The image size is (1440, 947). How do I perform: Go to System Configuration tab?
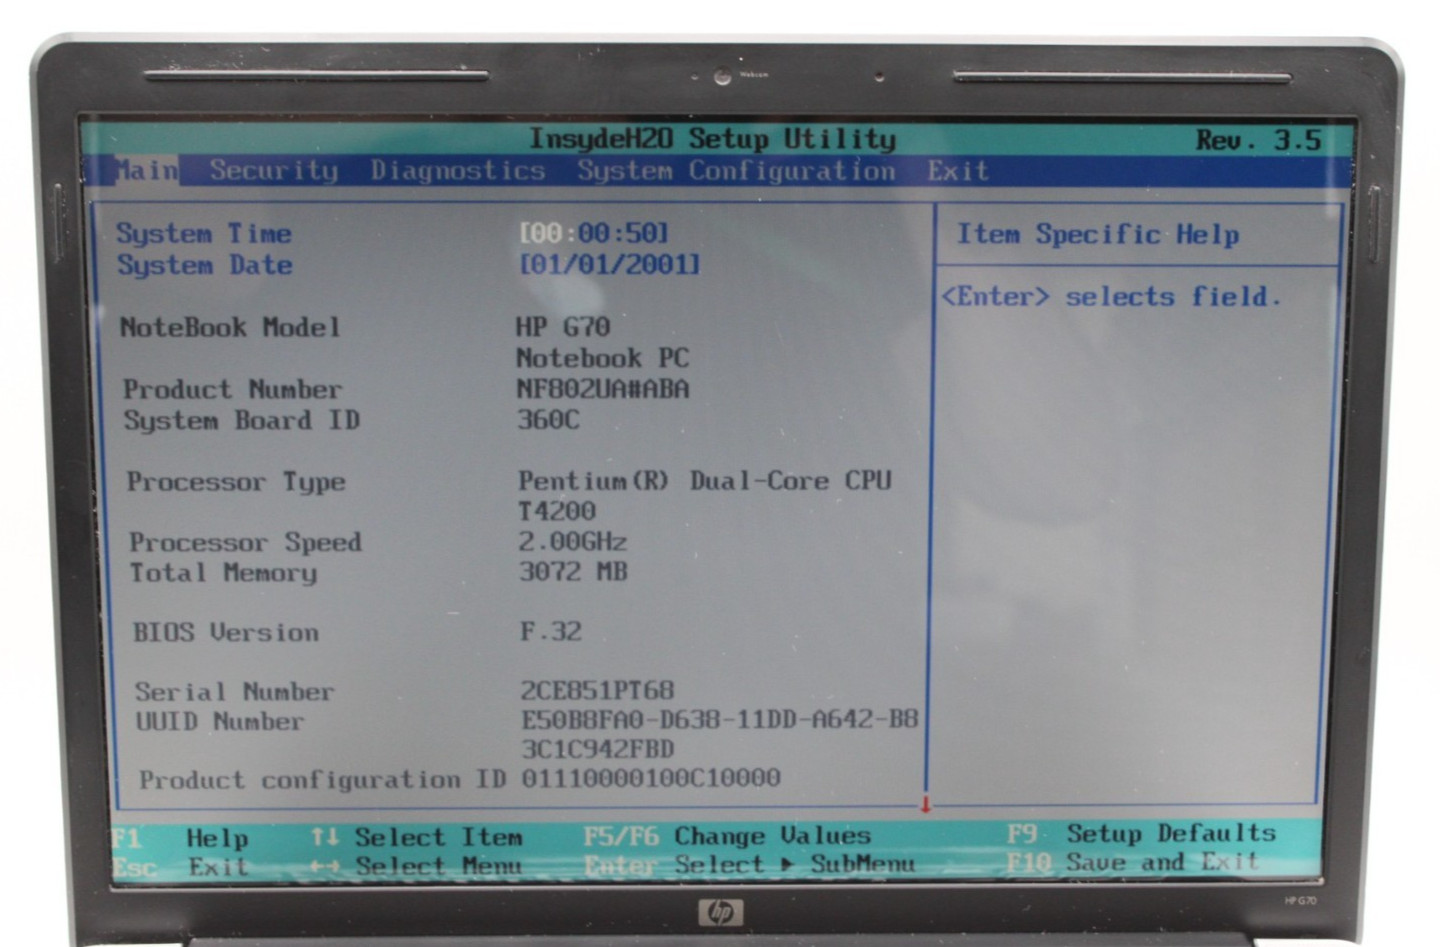[736, 171]
